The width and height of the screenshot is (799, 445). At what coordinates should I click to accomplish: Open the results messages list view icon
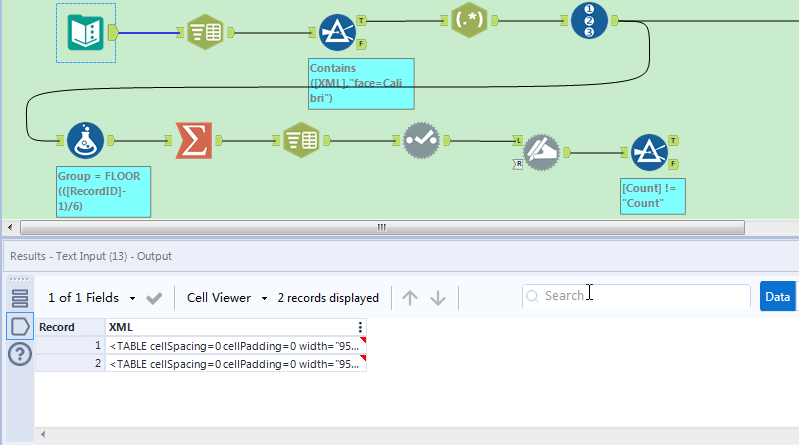pos(20,298)
